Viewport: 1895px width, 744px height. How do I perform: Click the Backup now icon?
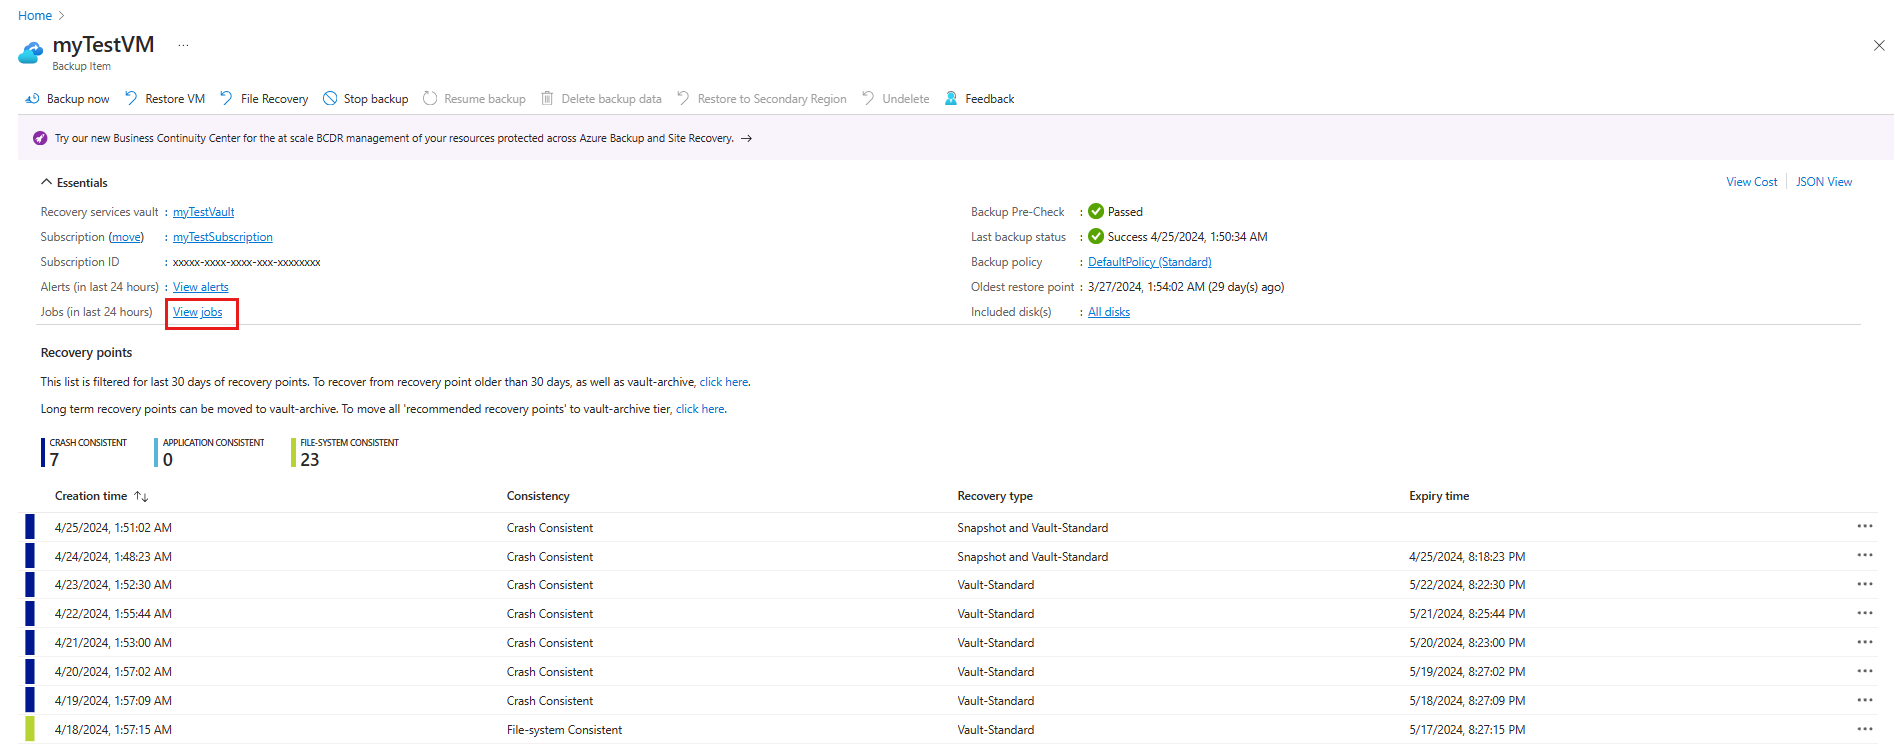(32, 99)
